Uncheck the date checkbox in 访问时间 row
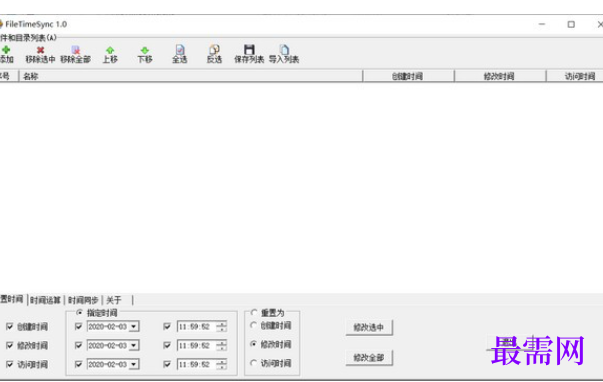 pos(78,364)
